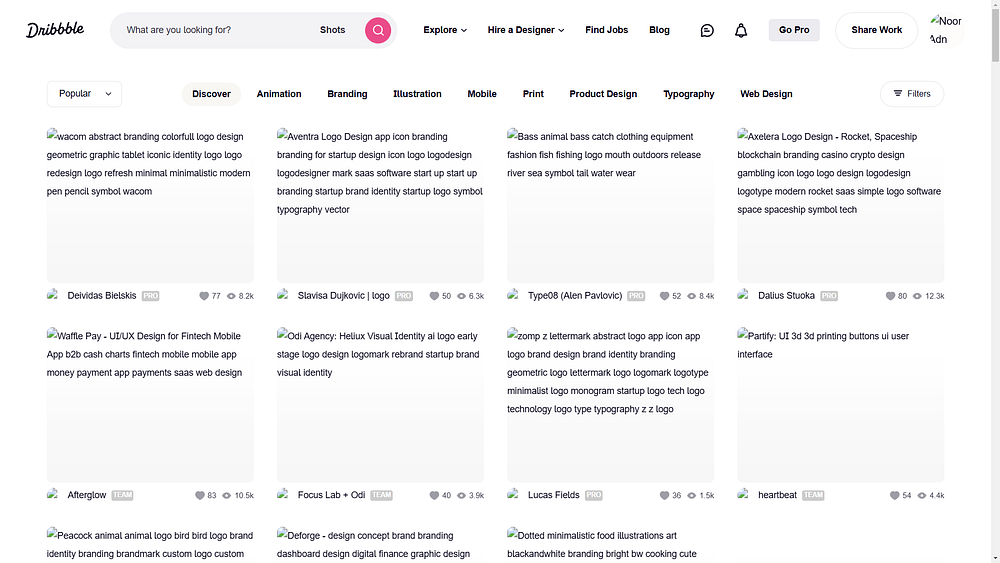Select the Mobile category tab
This screenshot has height=563, width=1000.
[x=482, y=94]
